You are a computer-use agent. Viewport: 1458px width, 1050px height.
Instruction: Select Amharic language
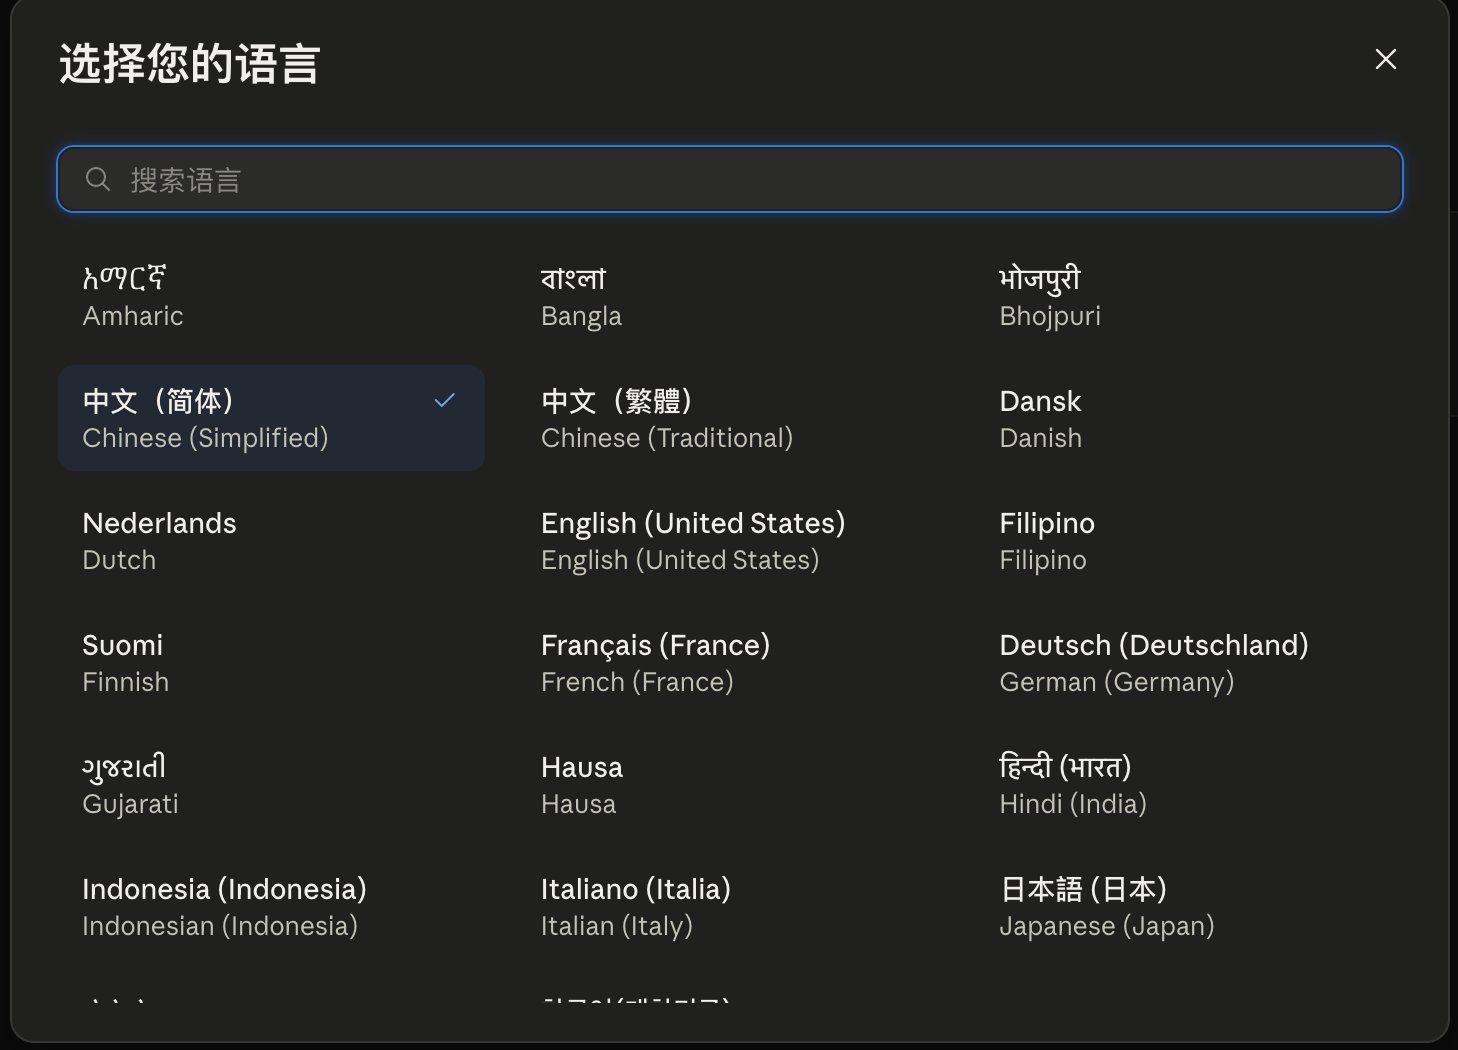(x=271, y=296)
